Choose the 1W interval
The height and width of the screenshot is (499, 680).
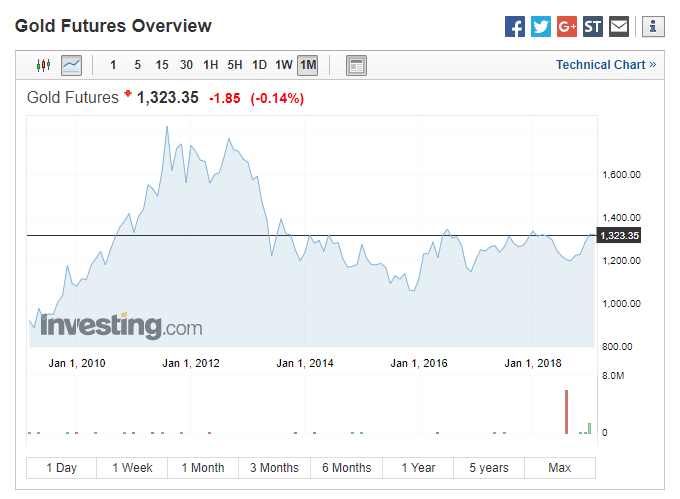(x=284, y=66)
